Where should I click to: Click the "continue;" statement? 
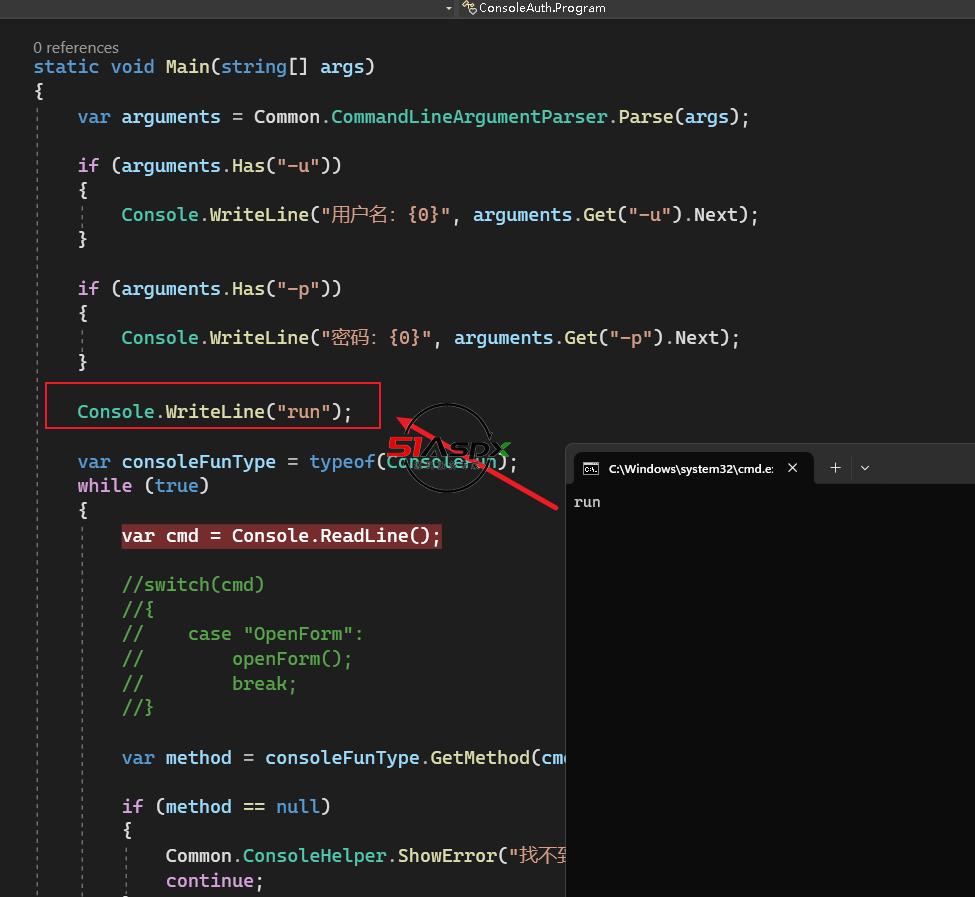(x=215, y=881)
